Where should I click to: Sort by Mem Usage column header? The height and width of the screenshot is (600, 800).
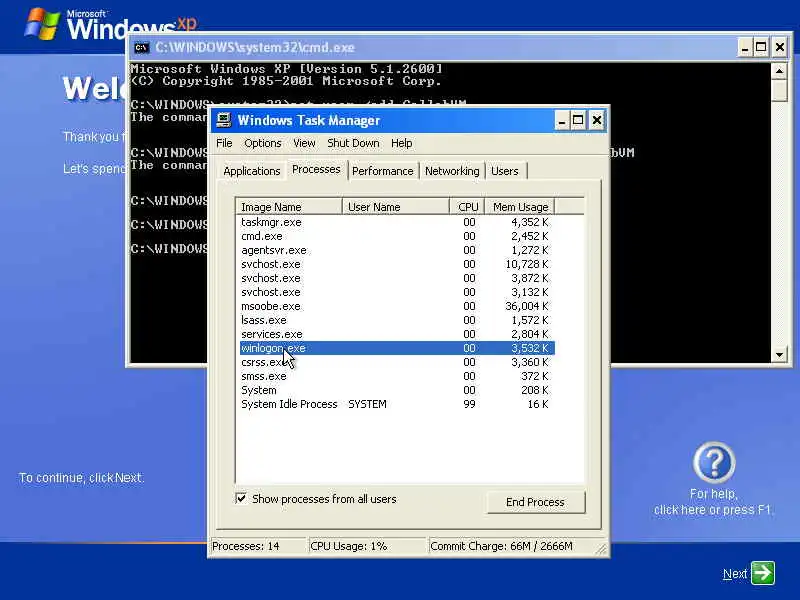(x=519, y=207)
